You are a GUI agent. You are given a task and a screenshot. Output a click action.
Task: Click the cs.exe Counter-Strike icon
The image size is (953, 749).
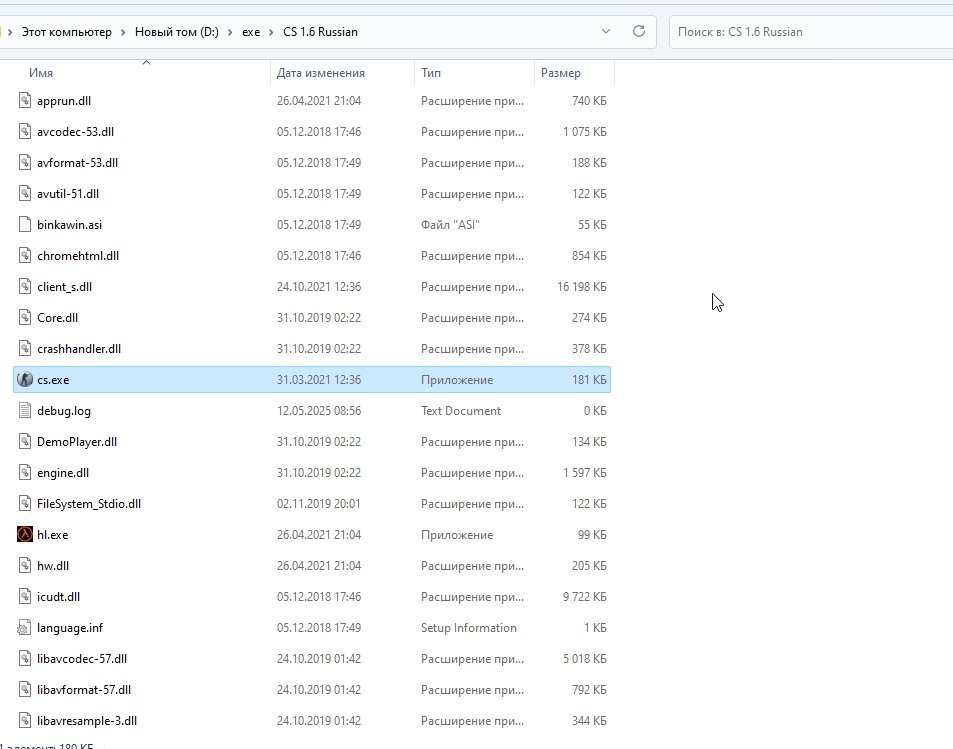[24, 379]
